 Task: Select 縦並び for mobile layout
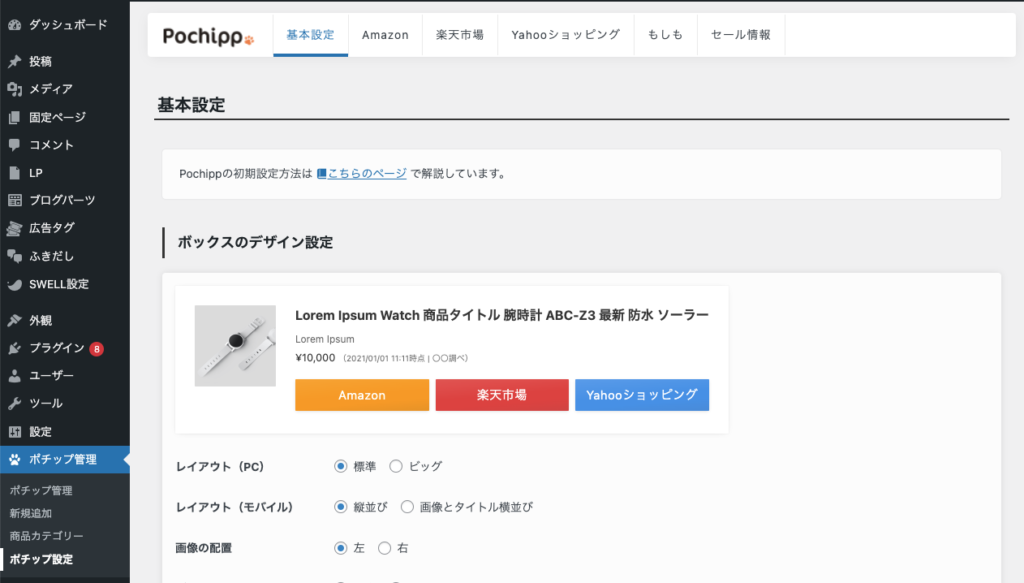[340, 507]
